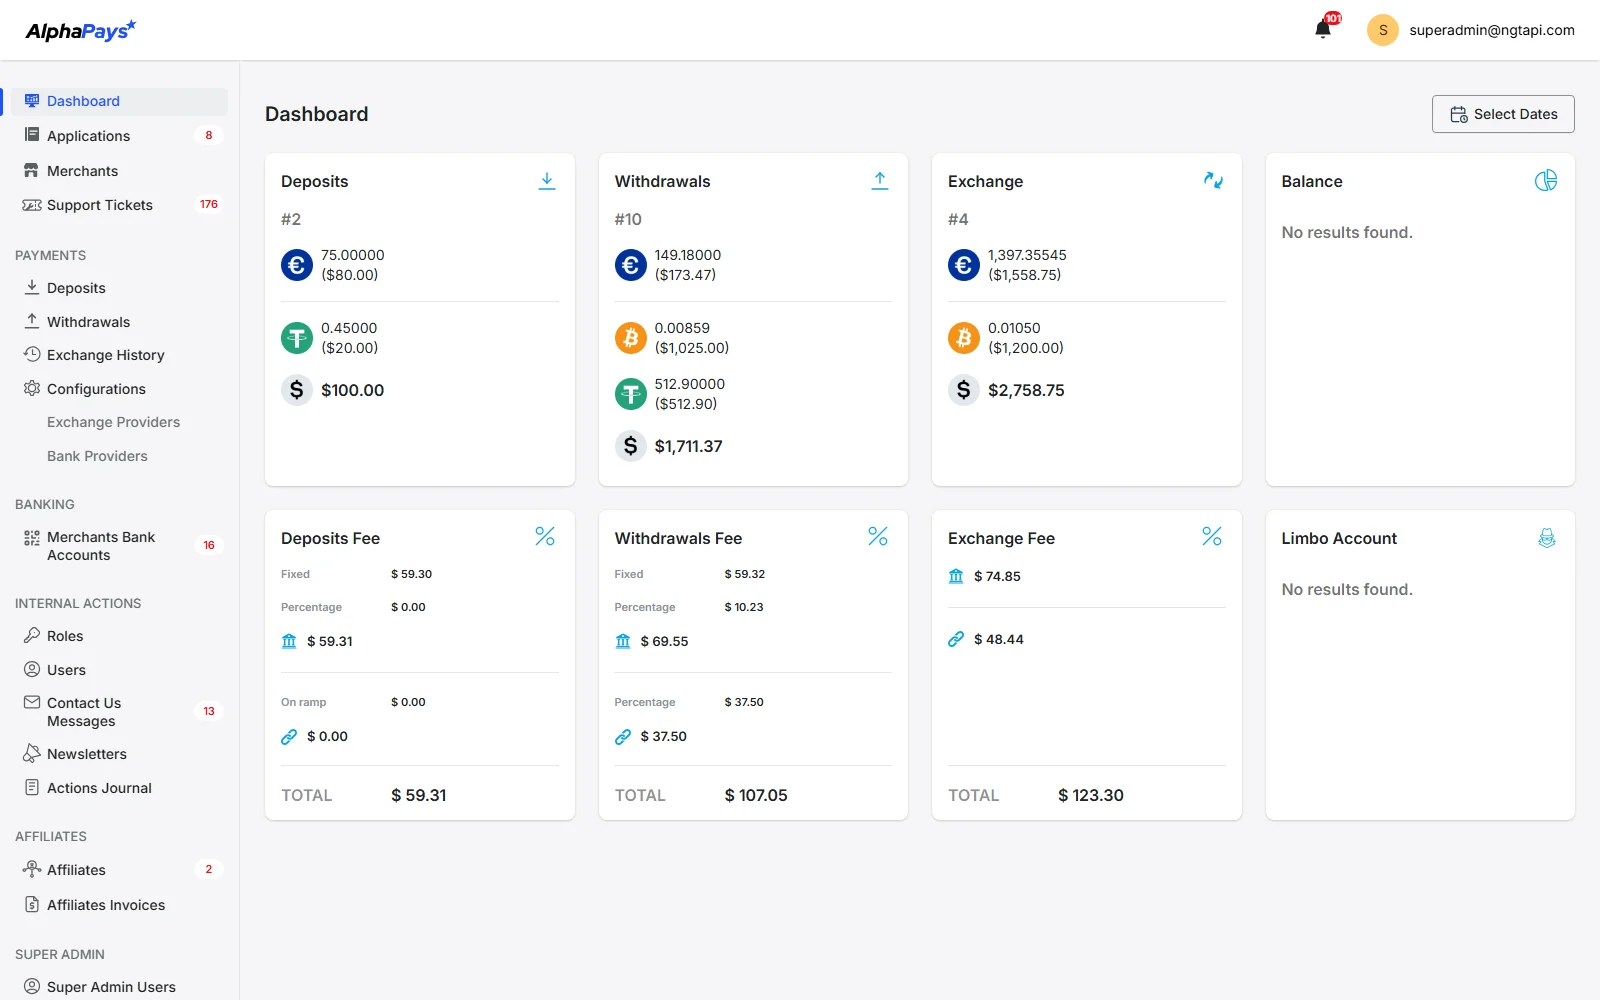Viewport: 1600px width, 1000px height.
Task: Click the upload icon on Withdrawals card
Action: tap(880, 181)
